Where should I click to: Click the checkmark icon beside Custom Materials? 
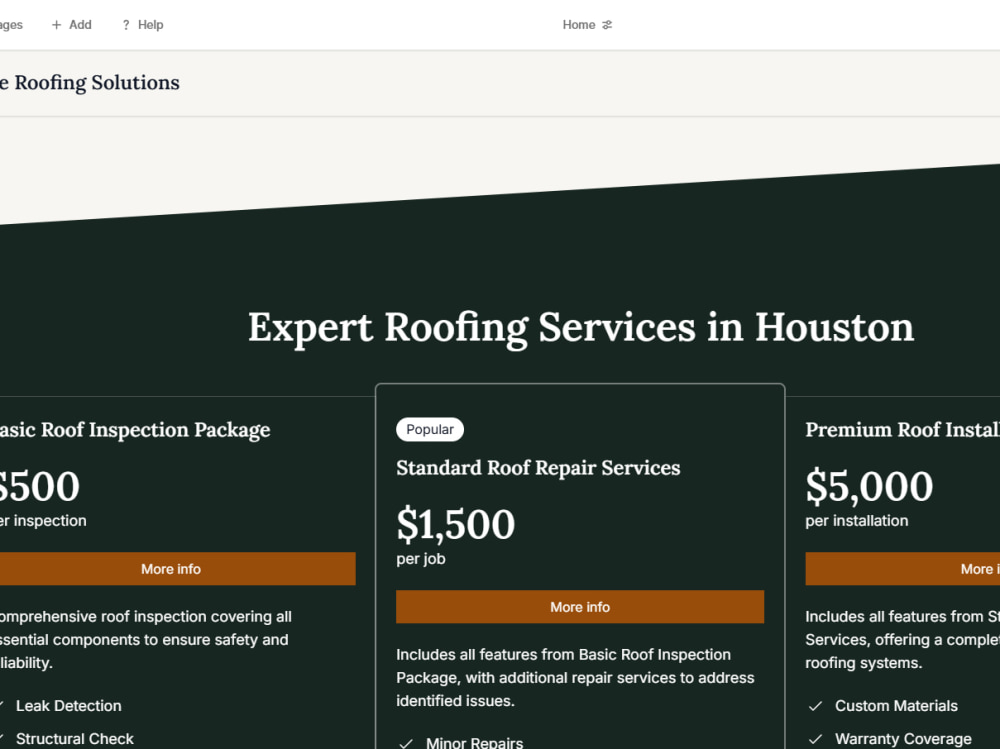tap(815, 706)
